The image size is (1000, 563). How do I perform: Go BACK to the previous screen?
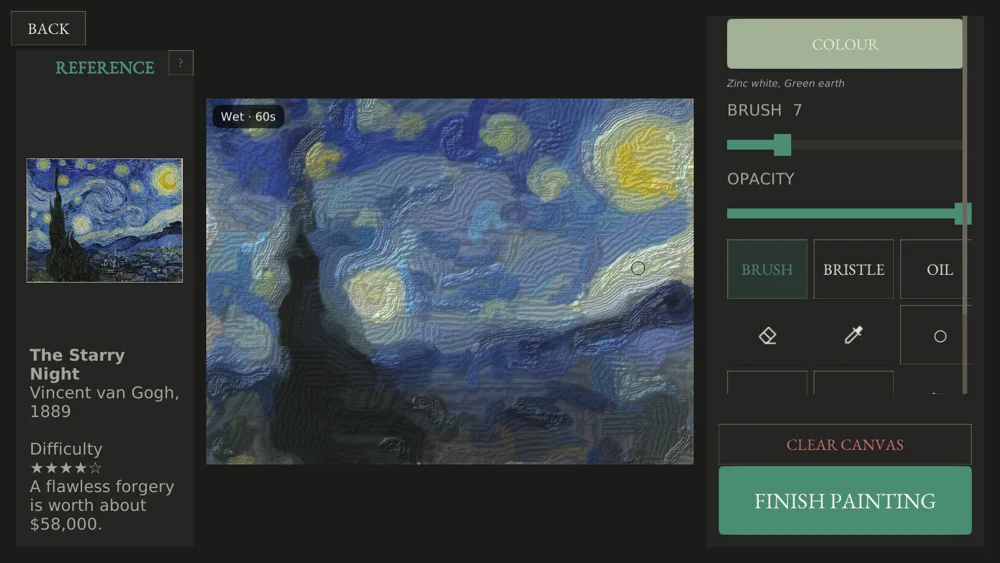click(x=48, y=29)
